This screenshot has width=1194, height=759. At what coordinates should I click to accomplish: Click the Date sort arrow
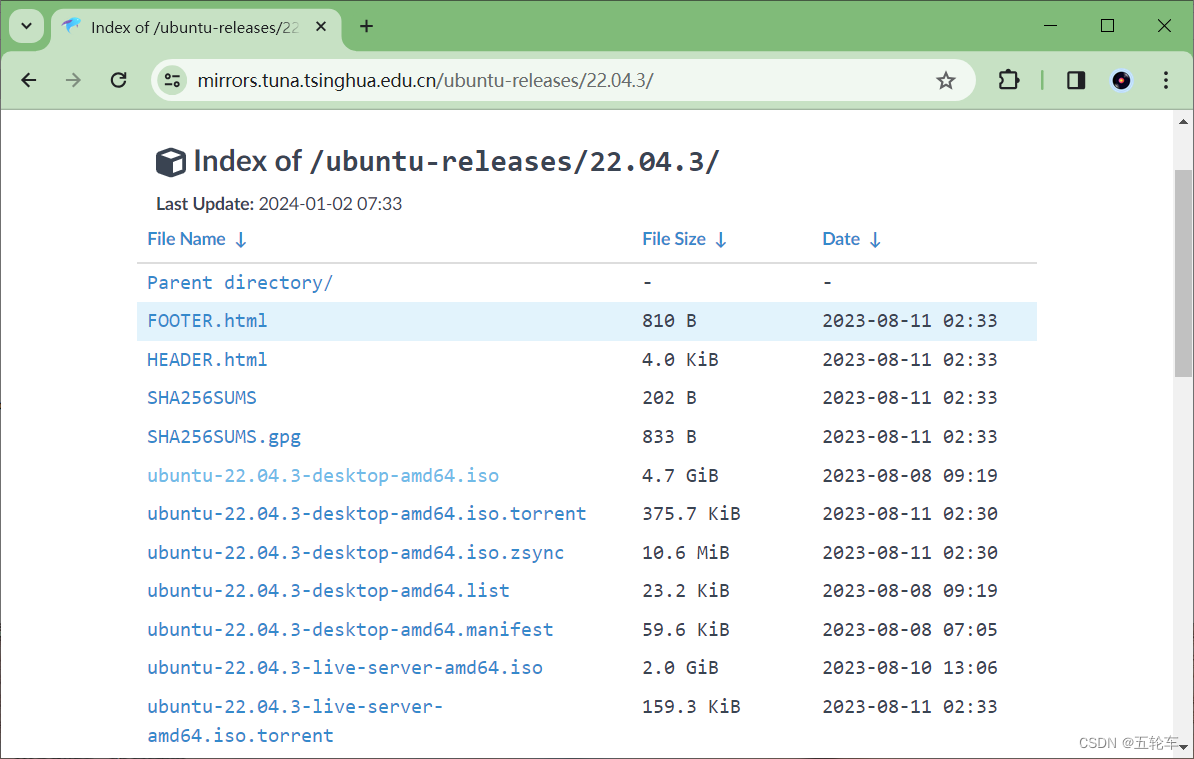tap(875, 240)
